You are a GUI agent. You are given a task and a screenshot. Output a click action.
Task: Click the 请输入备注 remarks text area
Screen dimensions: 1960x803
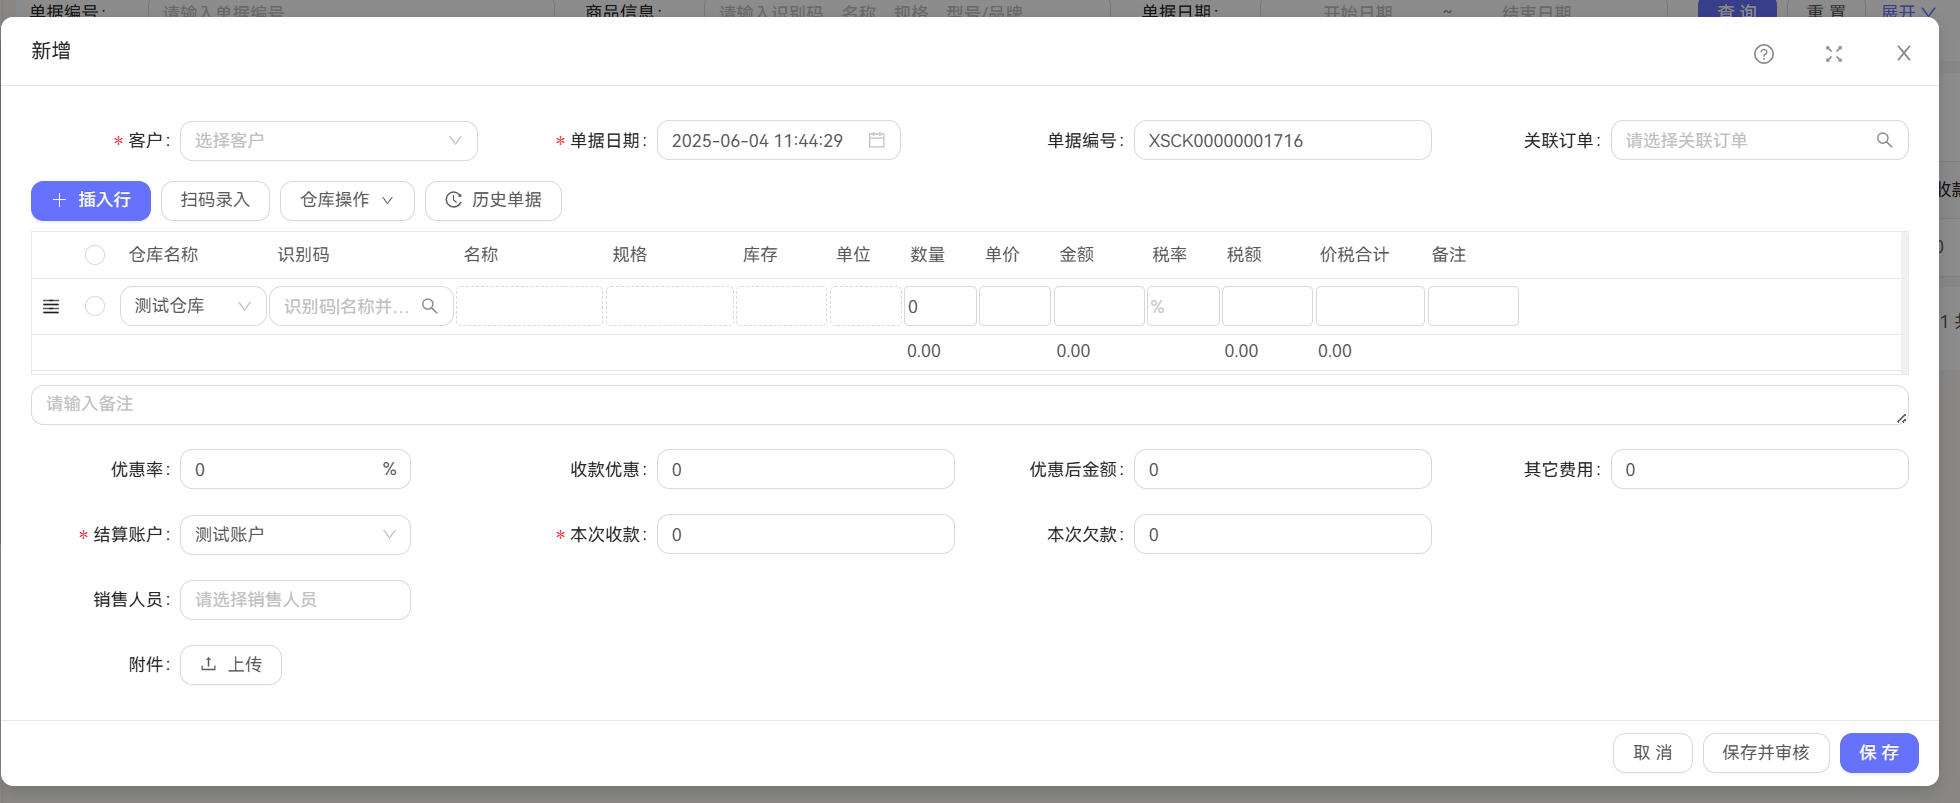pos(968,405)
